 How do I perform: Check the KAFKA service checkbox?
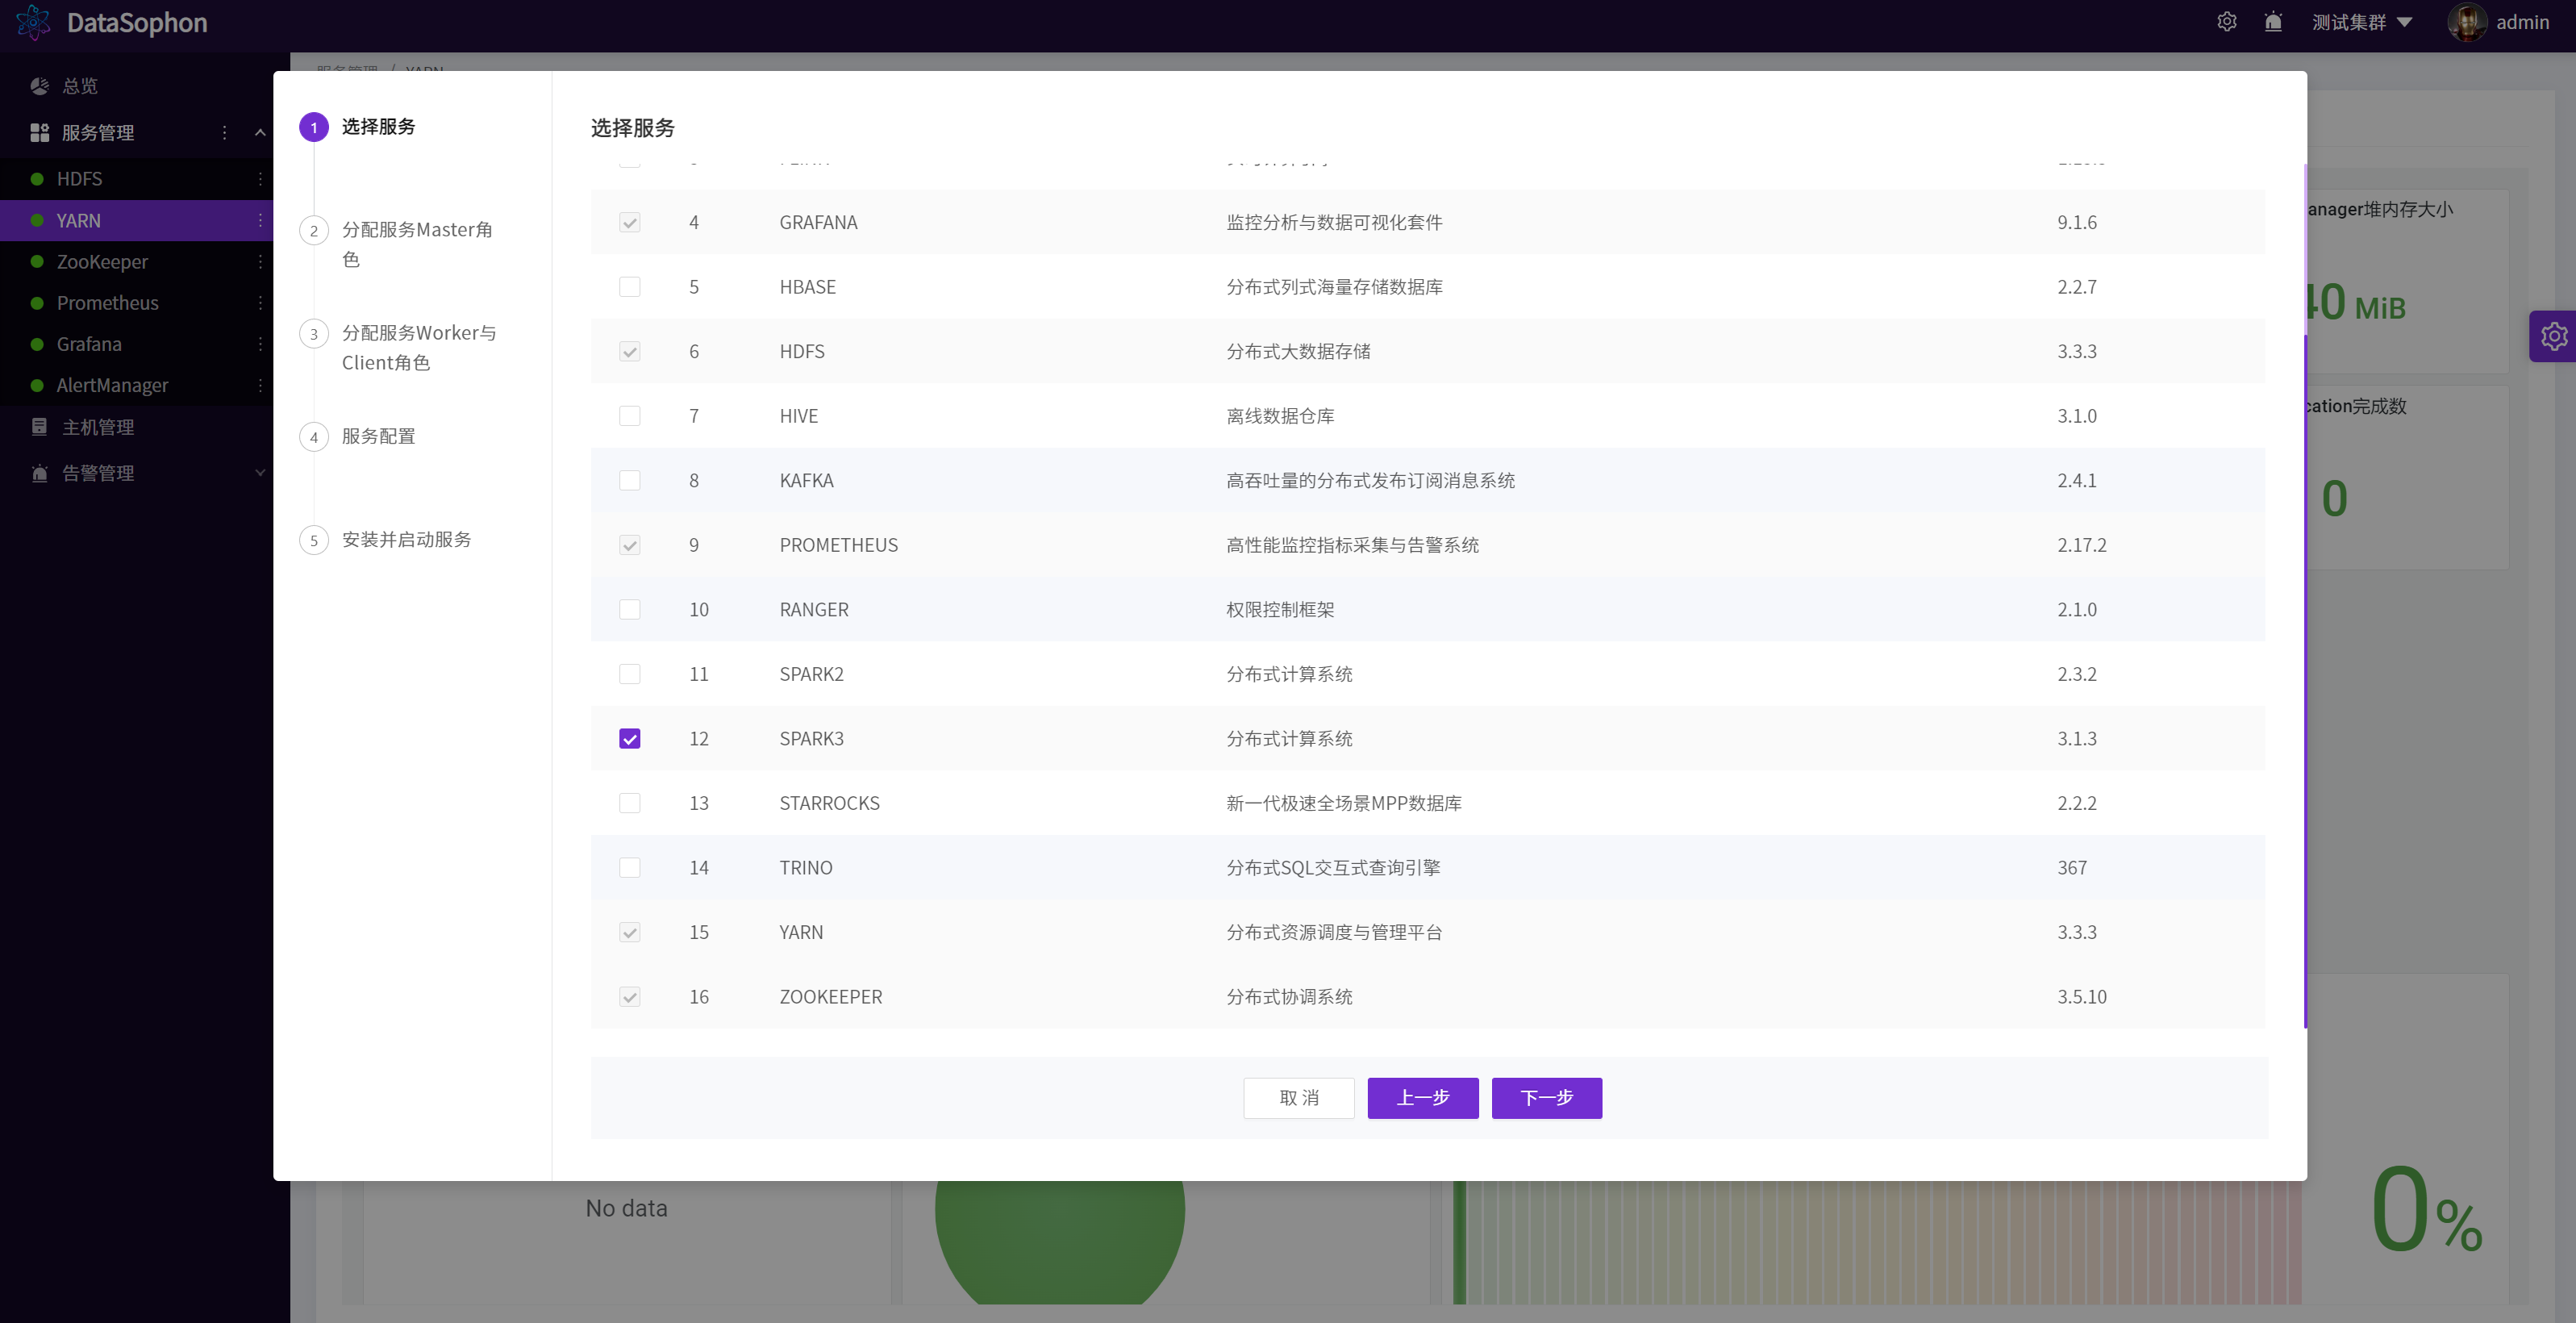pos(629,480)
